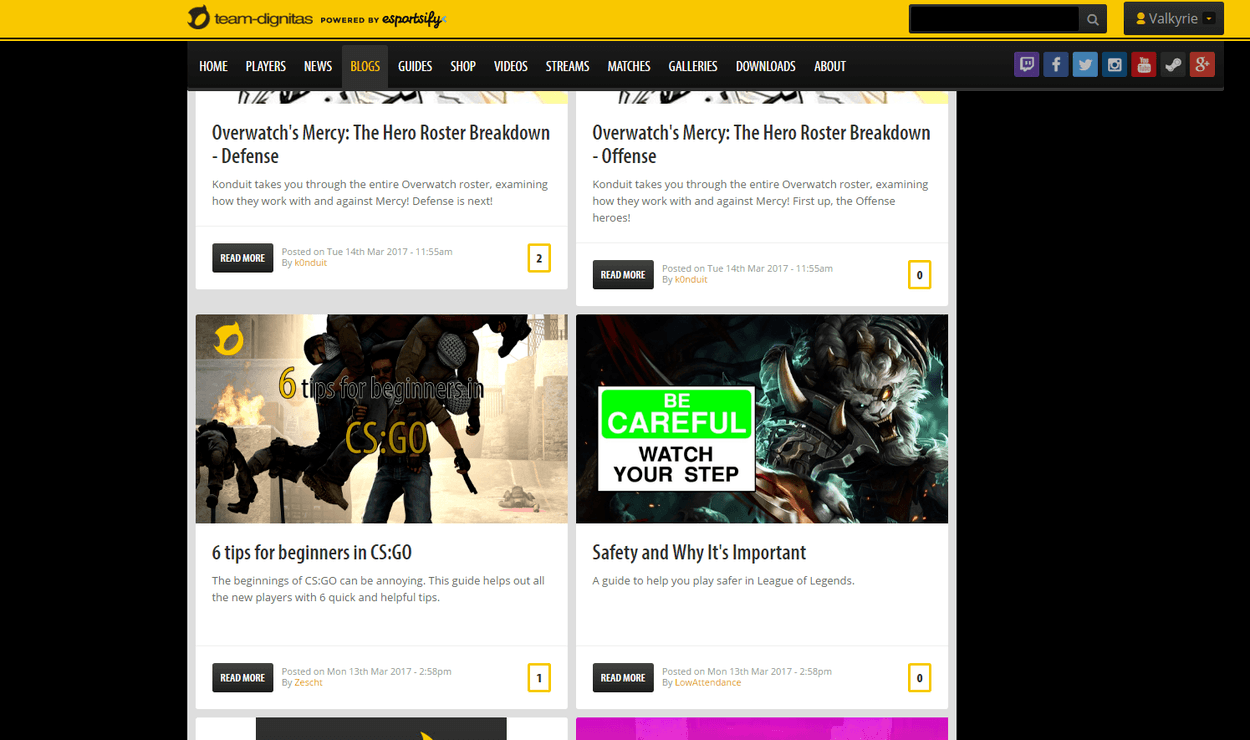The image size is (1250, 740).
Task: Open the YouTube social icon
Action: point(1144,65)
